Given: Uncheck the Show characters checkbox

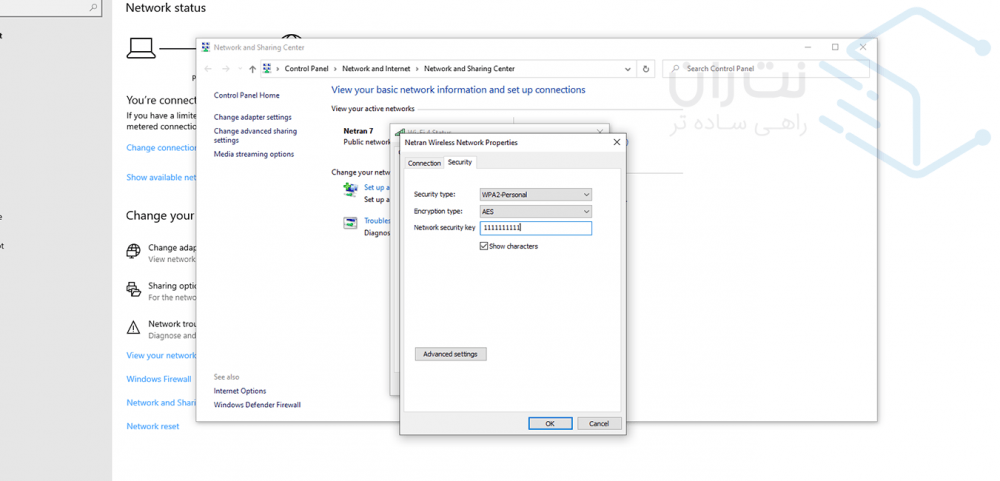Looking at the screenshot, I should (484, 246).
